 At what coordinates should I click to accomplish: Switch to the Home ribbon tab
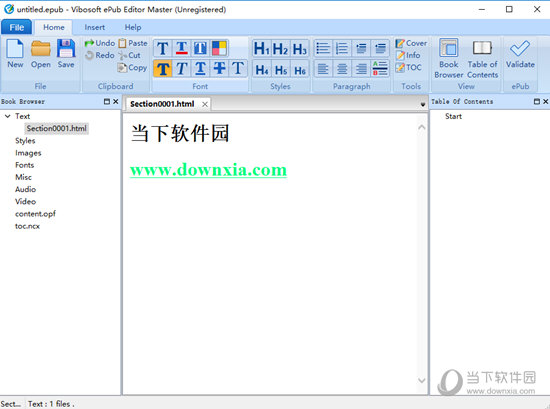[54, 27]
